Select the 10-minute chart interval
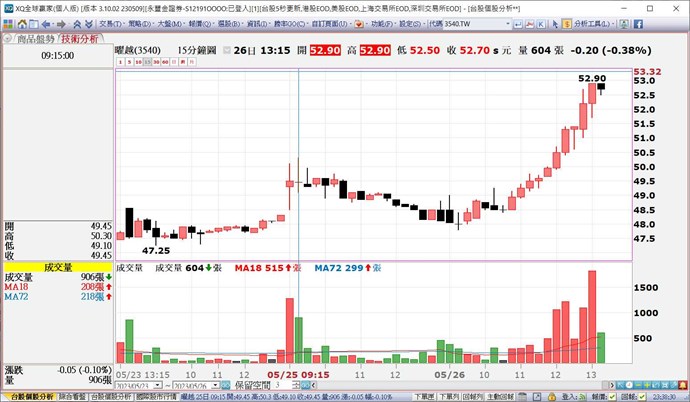The height and width of the screenshot is (402, 690). point(138,62)
